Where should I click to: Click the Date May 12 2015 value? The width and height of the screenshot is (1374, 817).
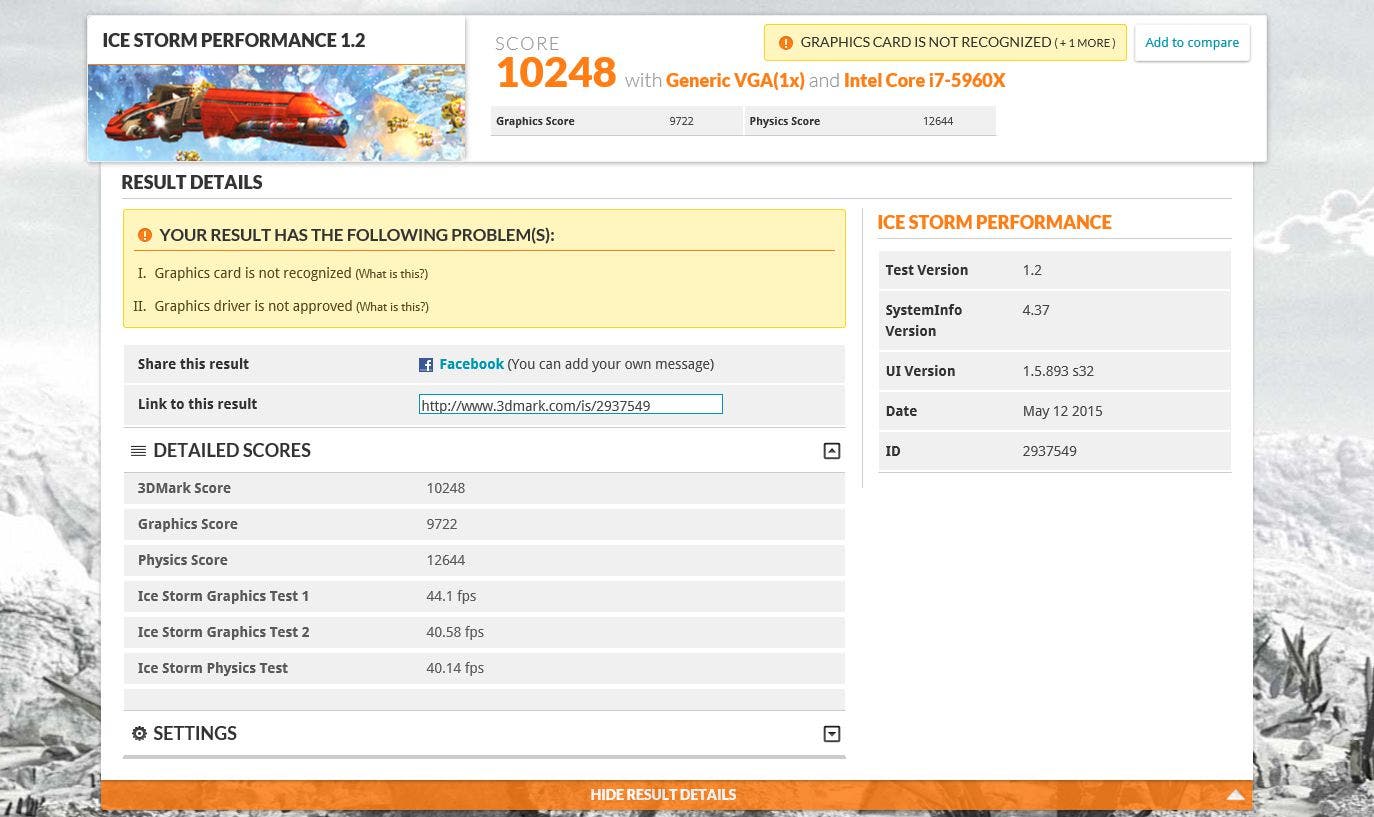pos(1062,411)
